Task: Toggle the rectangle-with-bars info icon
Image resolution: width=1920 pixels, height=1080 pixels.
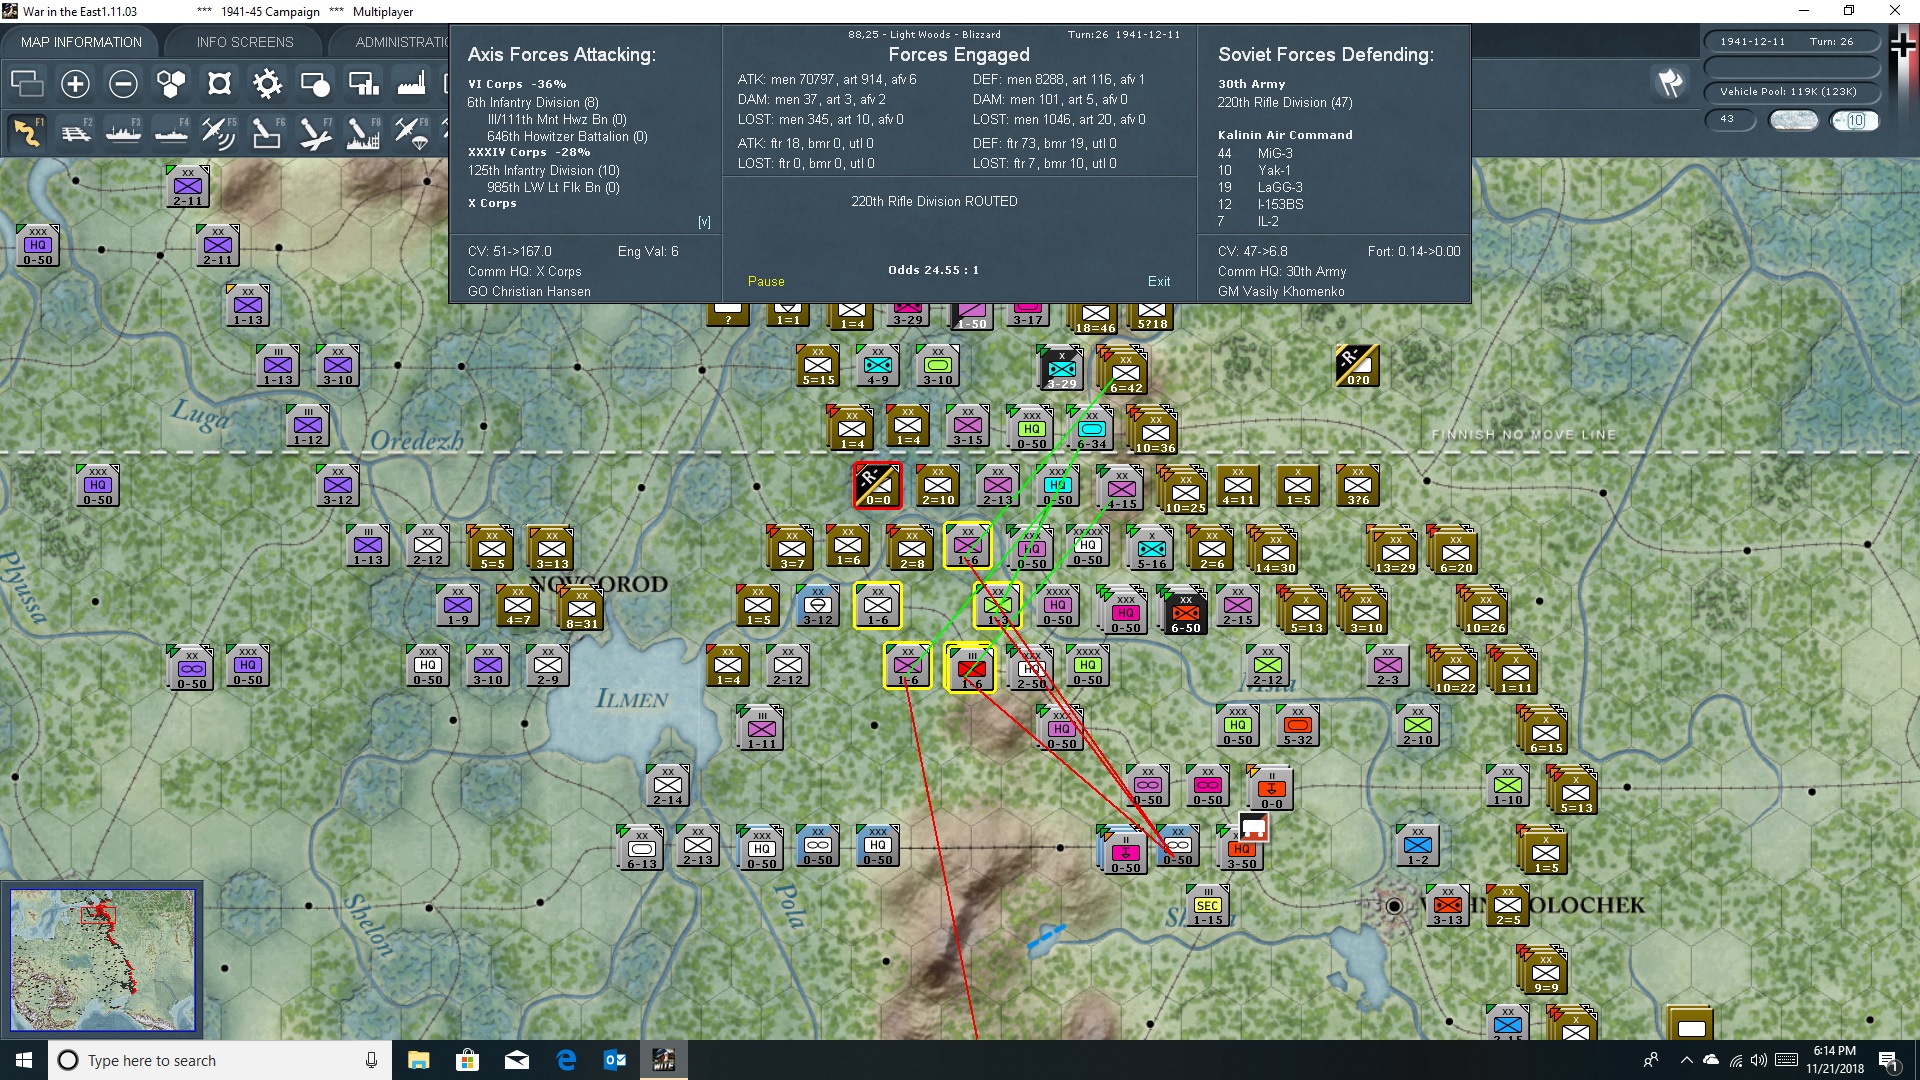Action: coord(363,84)
